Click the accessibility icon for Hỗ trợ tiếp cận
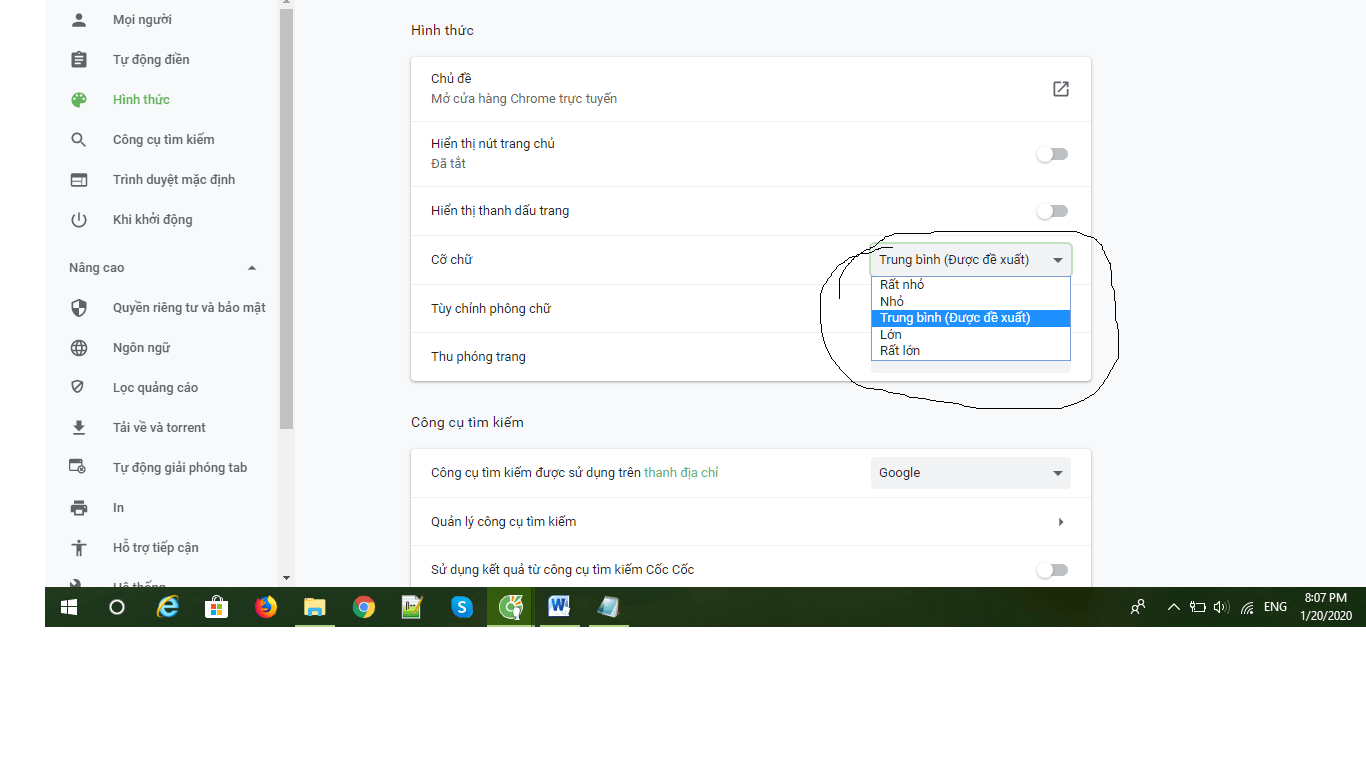Screen dimensions: 1366x768 click(x=79, y=548)
